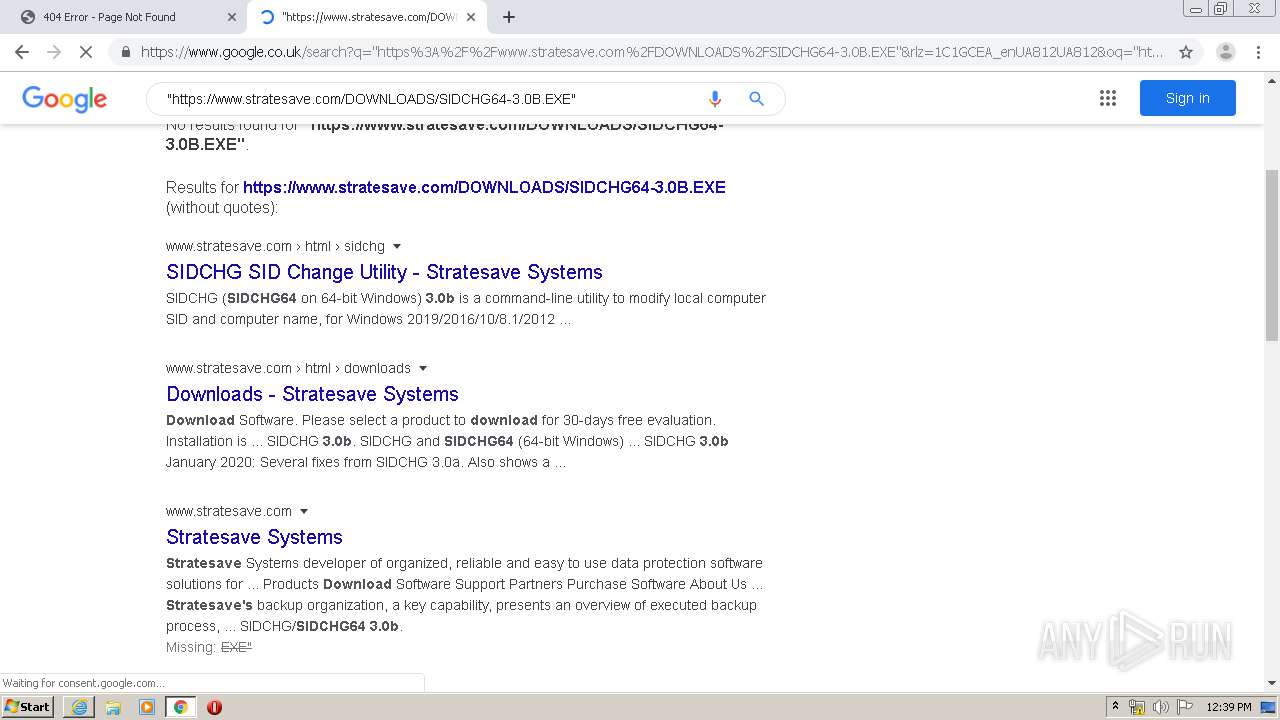This screenshot has height=720, width=1280.
Task: Click the network tray icon
Action: pyautogui.click(x=1137, y=707)
